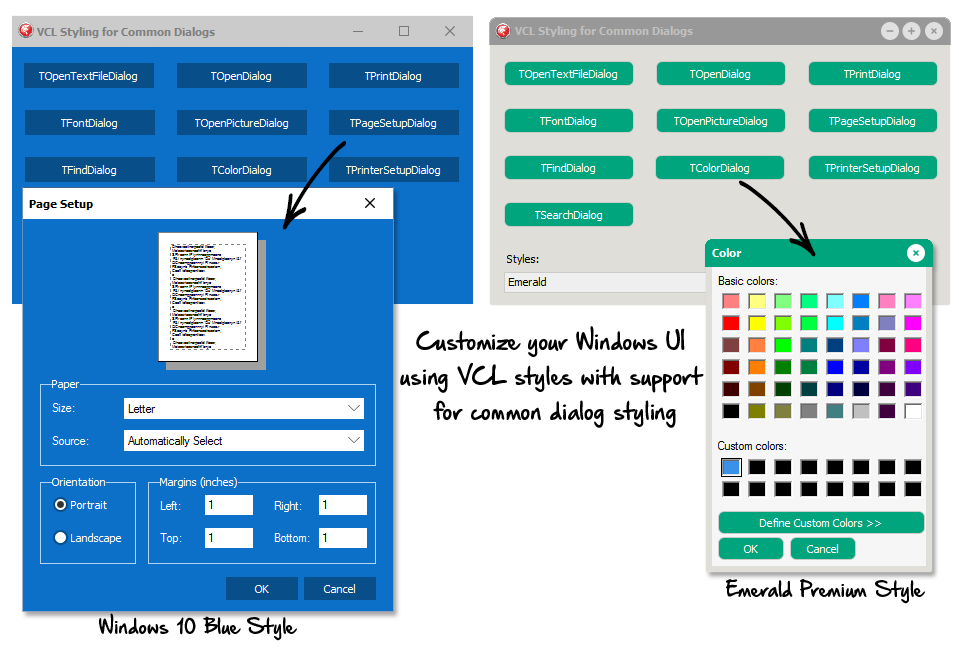
Task: Click TFindDialog in Emerald window
Action: [568, 168]
